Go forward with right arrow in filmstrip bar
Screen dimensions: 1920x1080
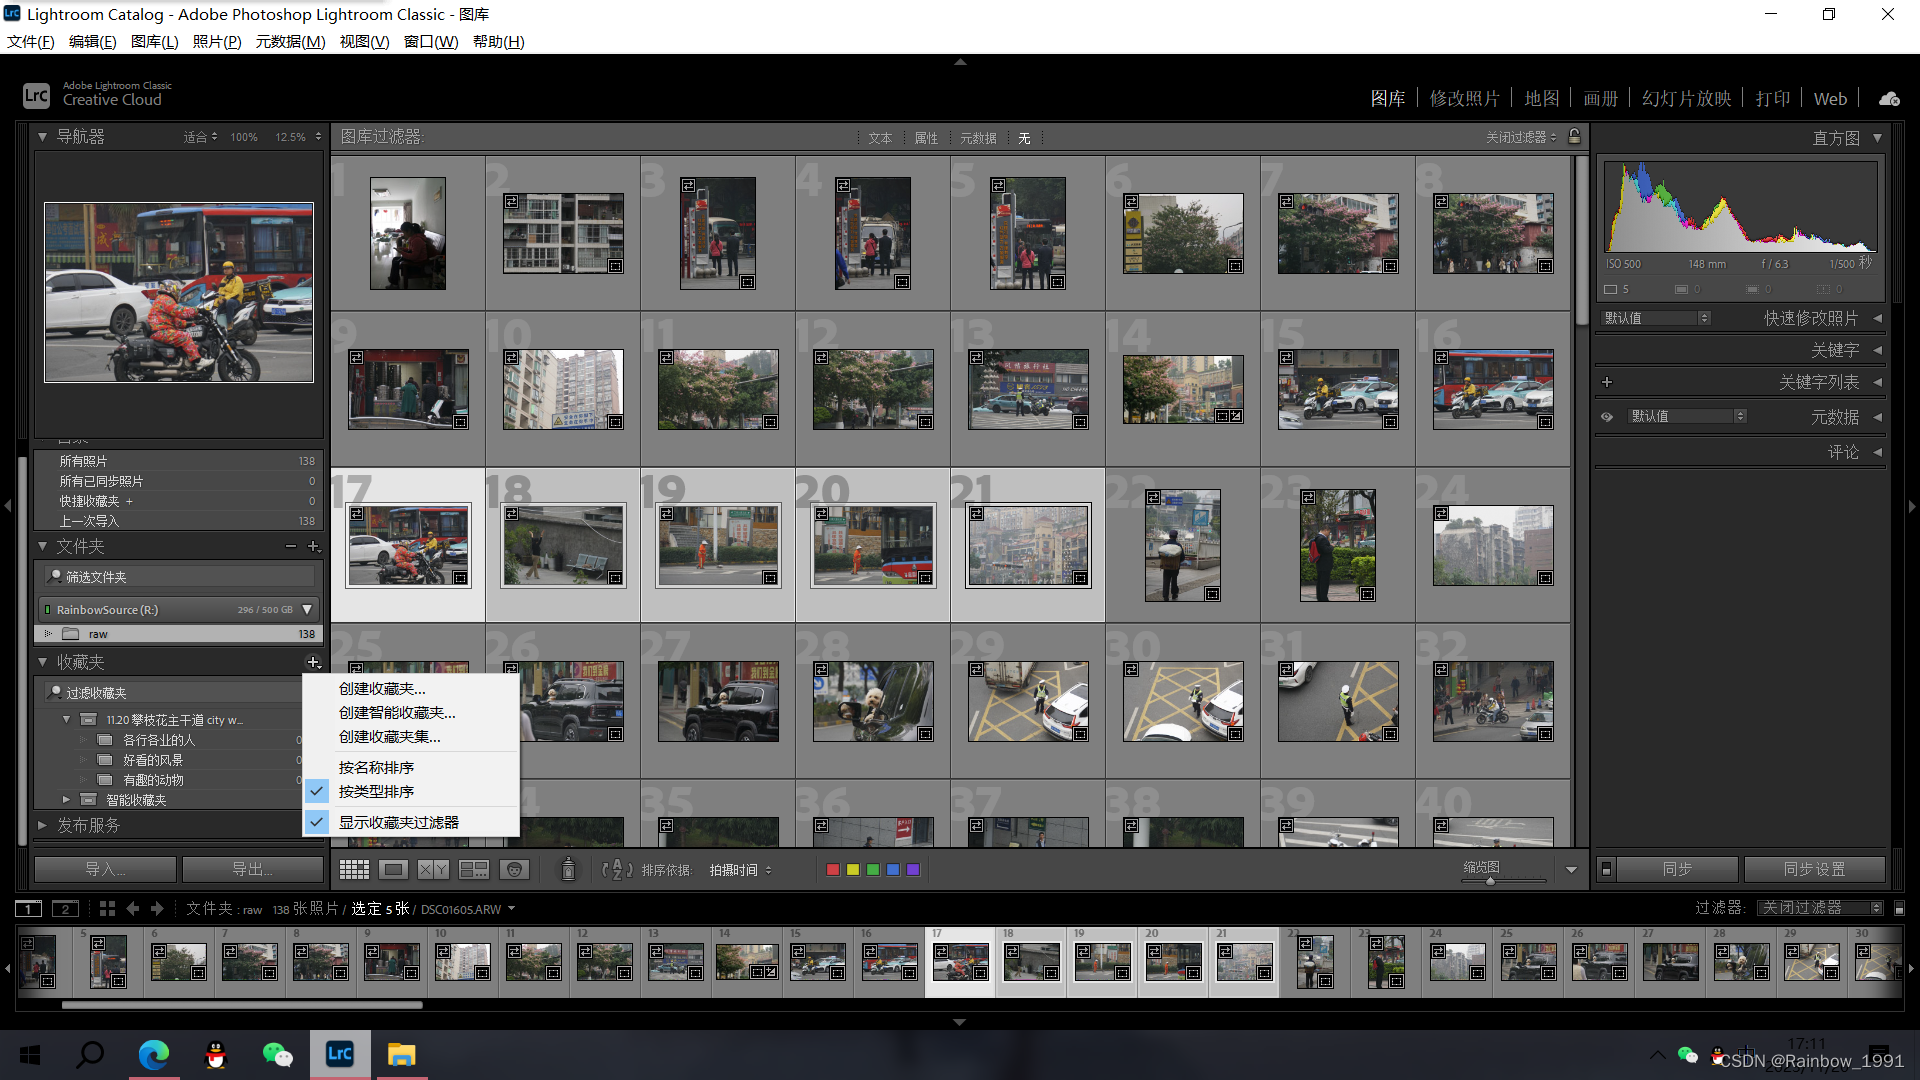[x=157, y=909]
